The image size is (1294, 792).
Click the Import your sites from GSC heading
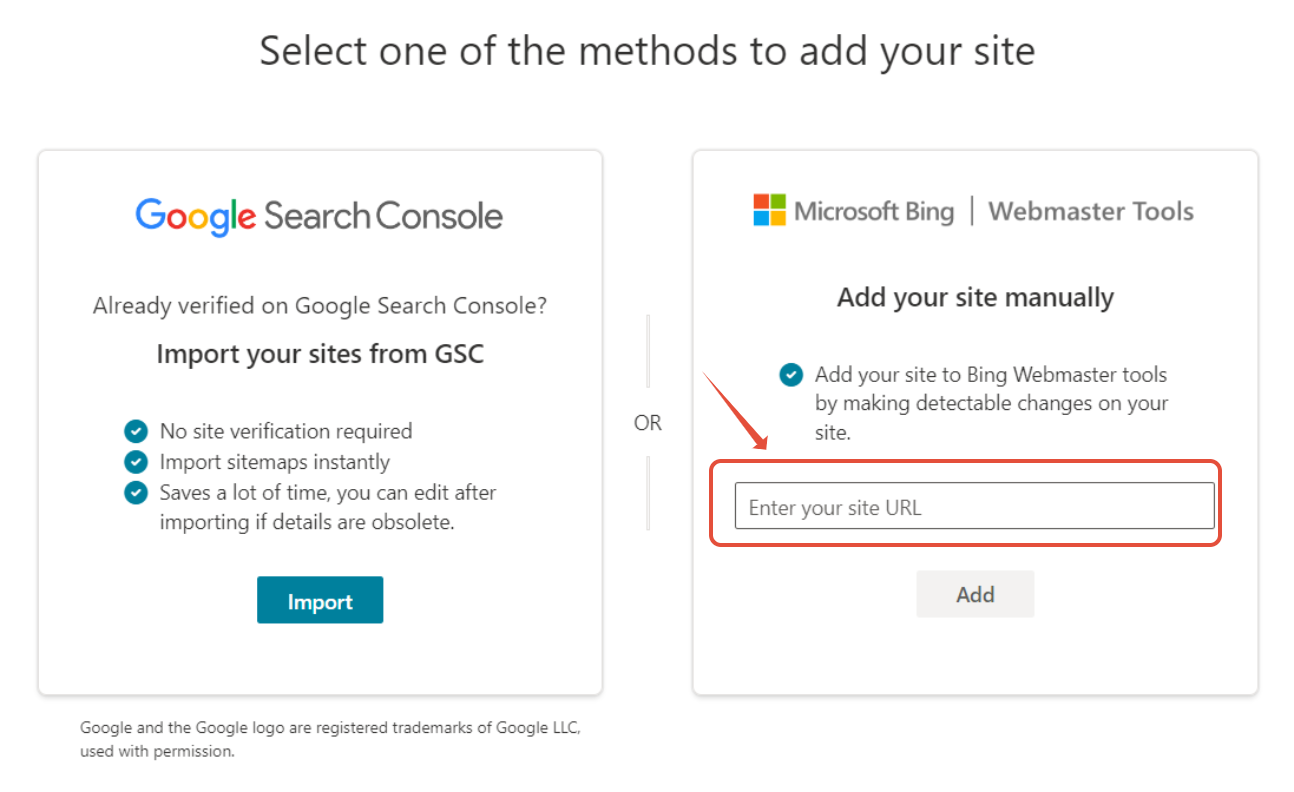pyautogui.click(x=320, y=354)
